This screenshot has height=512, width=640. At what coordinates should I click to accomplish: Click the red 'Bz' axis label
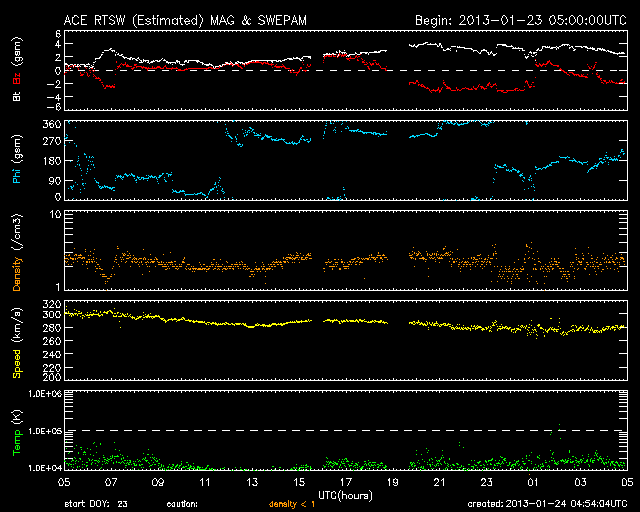coord(17,78)
